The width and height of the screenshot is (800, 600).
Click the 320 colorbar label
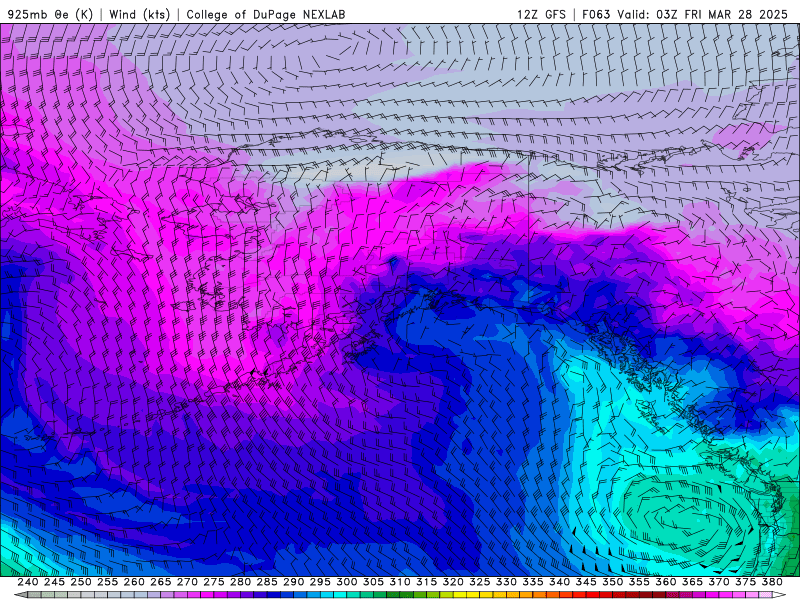pos(453,582)
